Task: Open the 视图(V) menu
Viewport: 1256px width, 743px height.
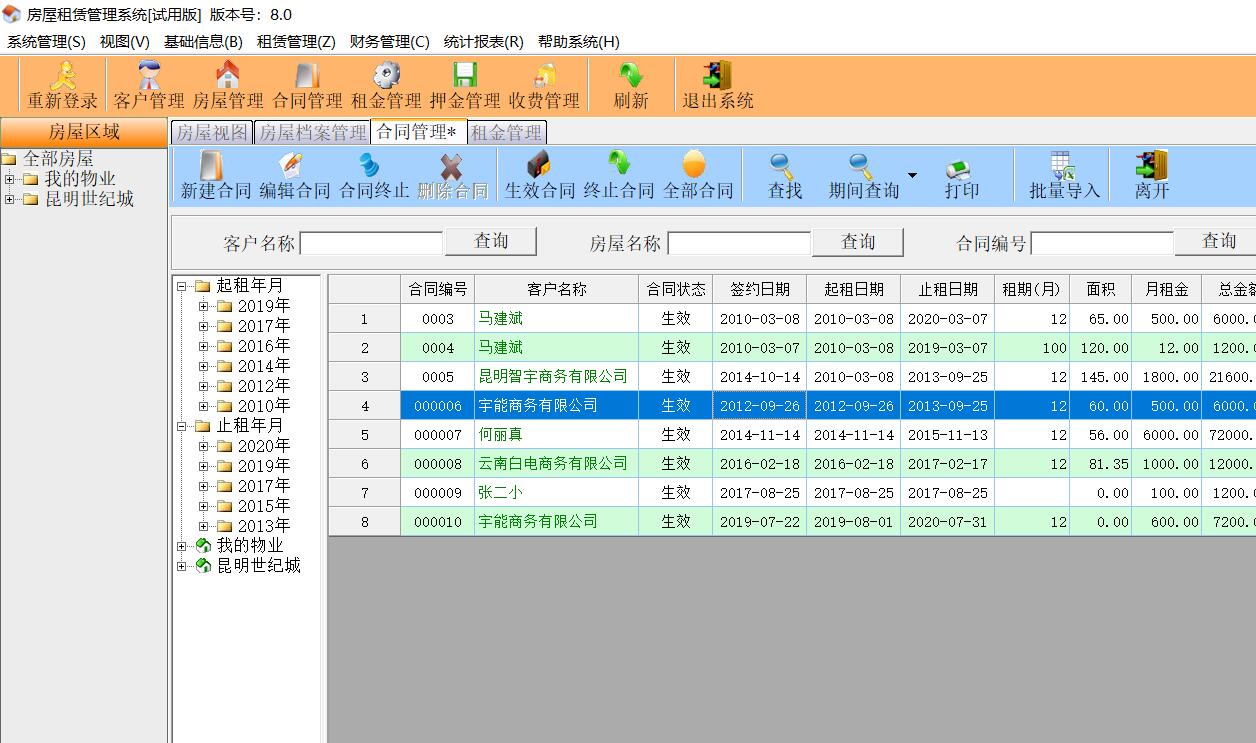Action: tap(124, 41)
